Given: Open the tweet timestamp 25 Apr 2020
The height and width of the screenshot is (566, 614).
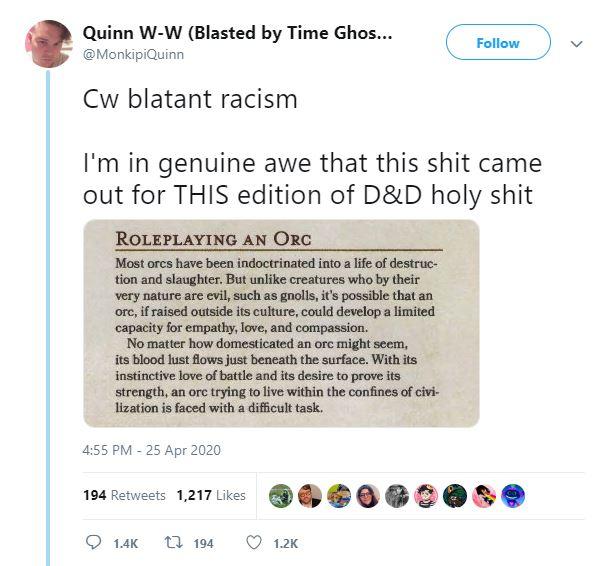Looking at the screenshot, I should click(x=152, y=450).
